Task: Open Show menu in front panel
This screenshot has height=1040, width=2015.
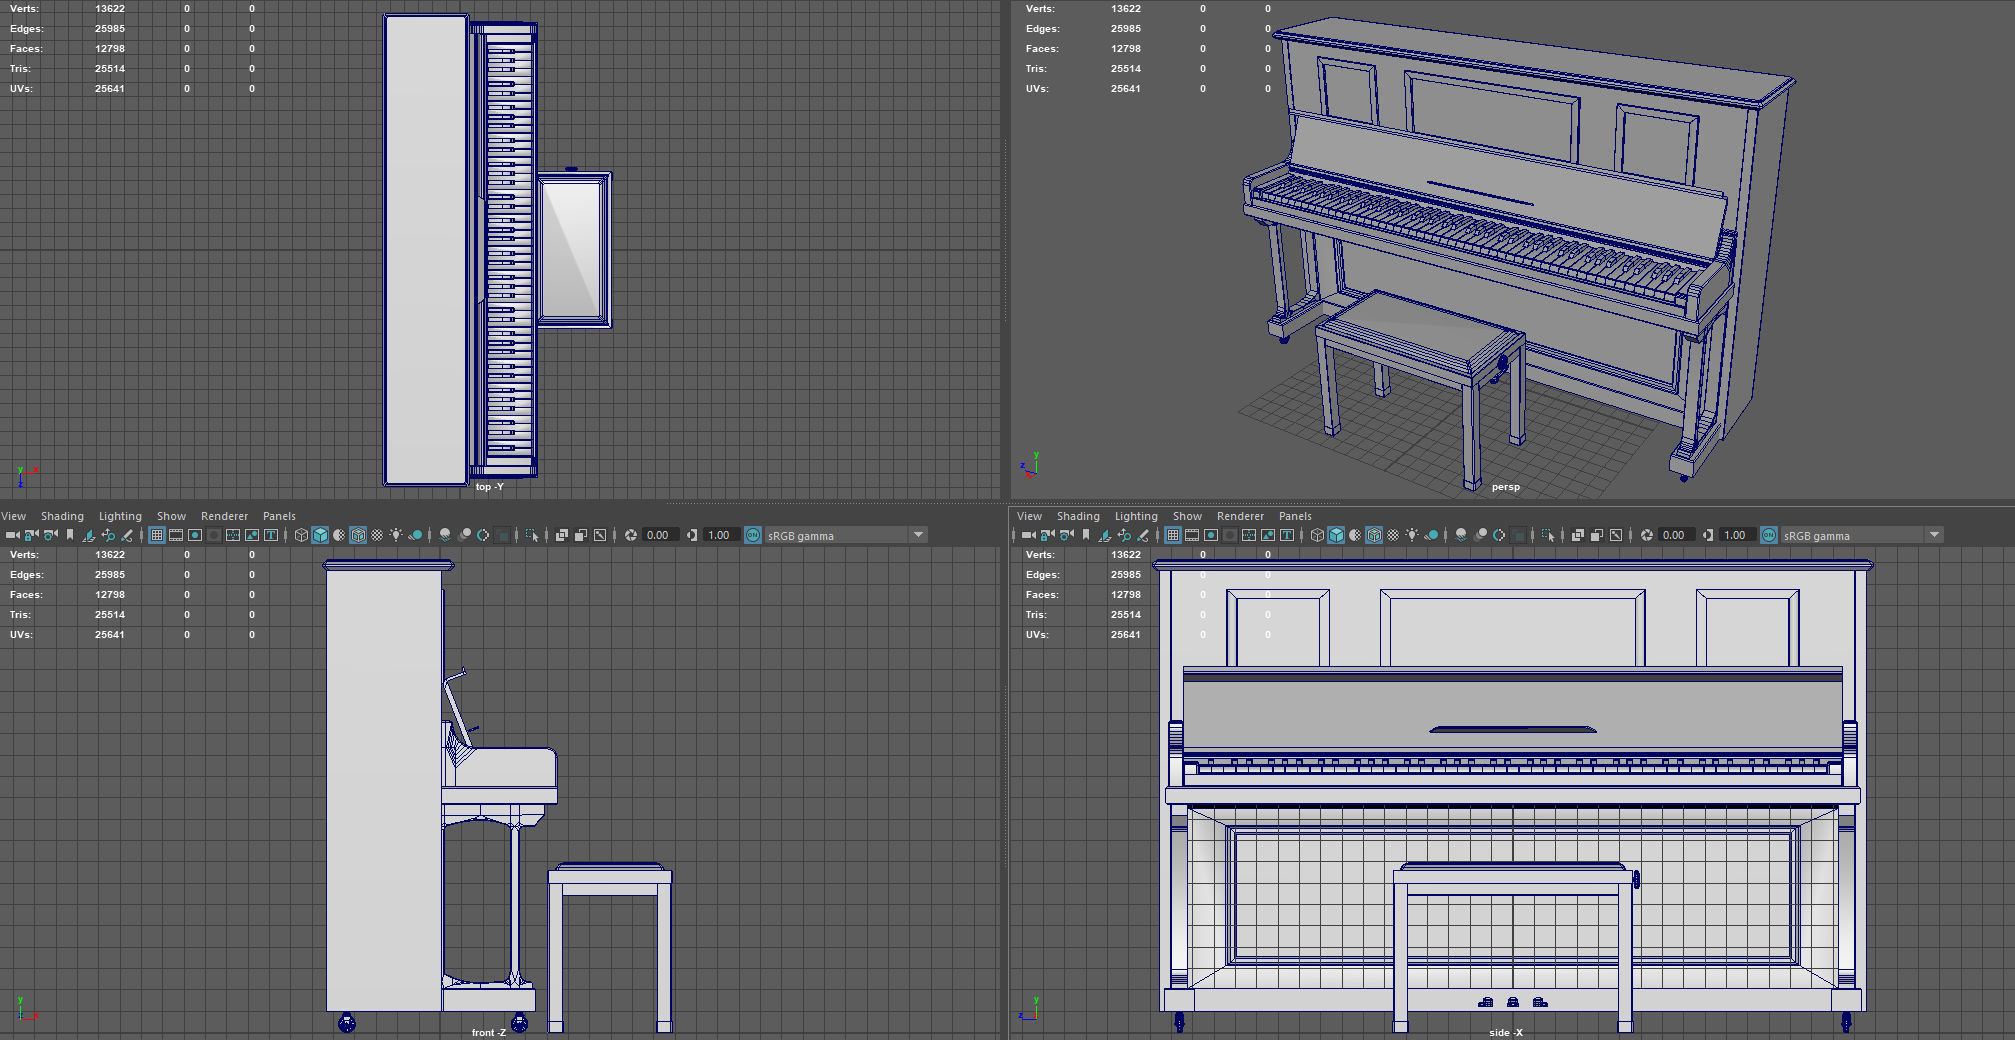Action: pos(171,516)
